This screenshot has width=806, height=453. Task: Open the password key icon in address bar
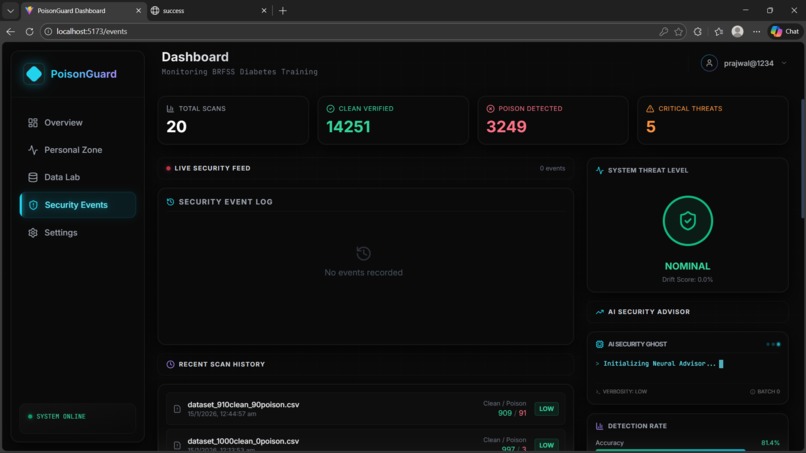click(x=664, y=31)
